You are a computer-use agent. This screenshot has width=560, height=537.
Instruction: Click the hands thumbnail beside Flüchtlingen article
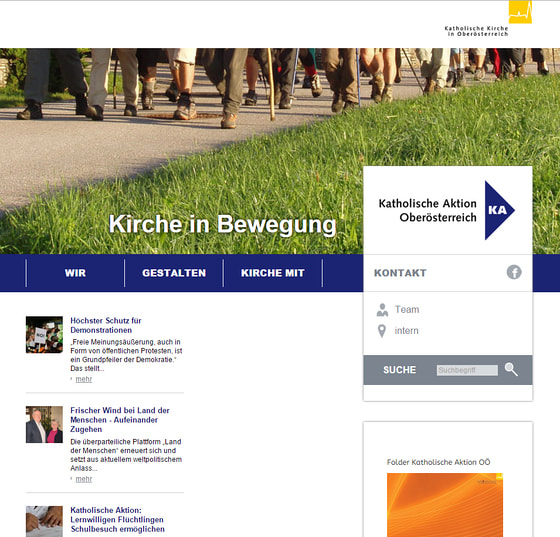44,521
